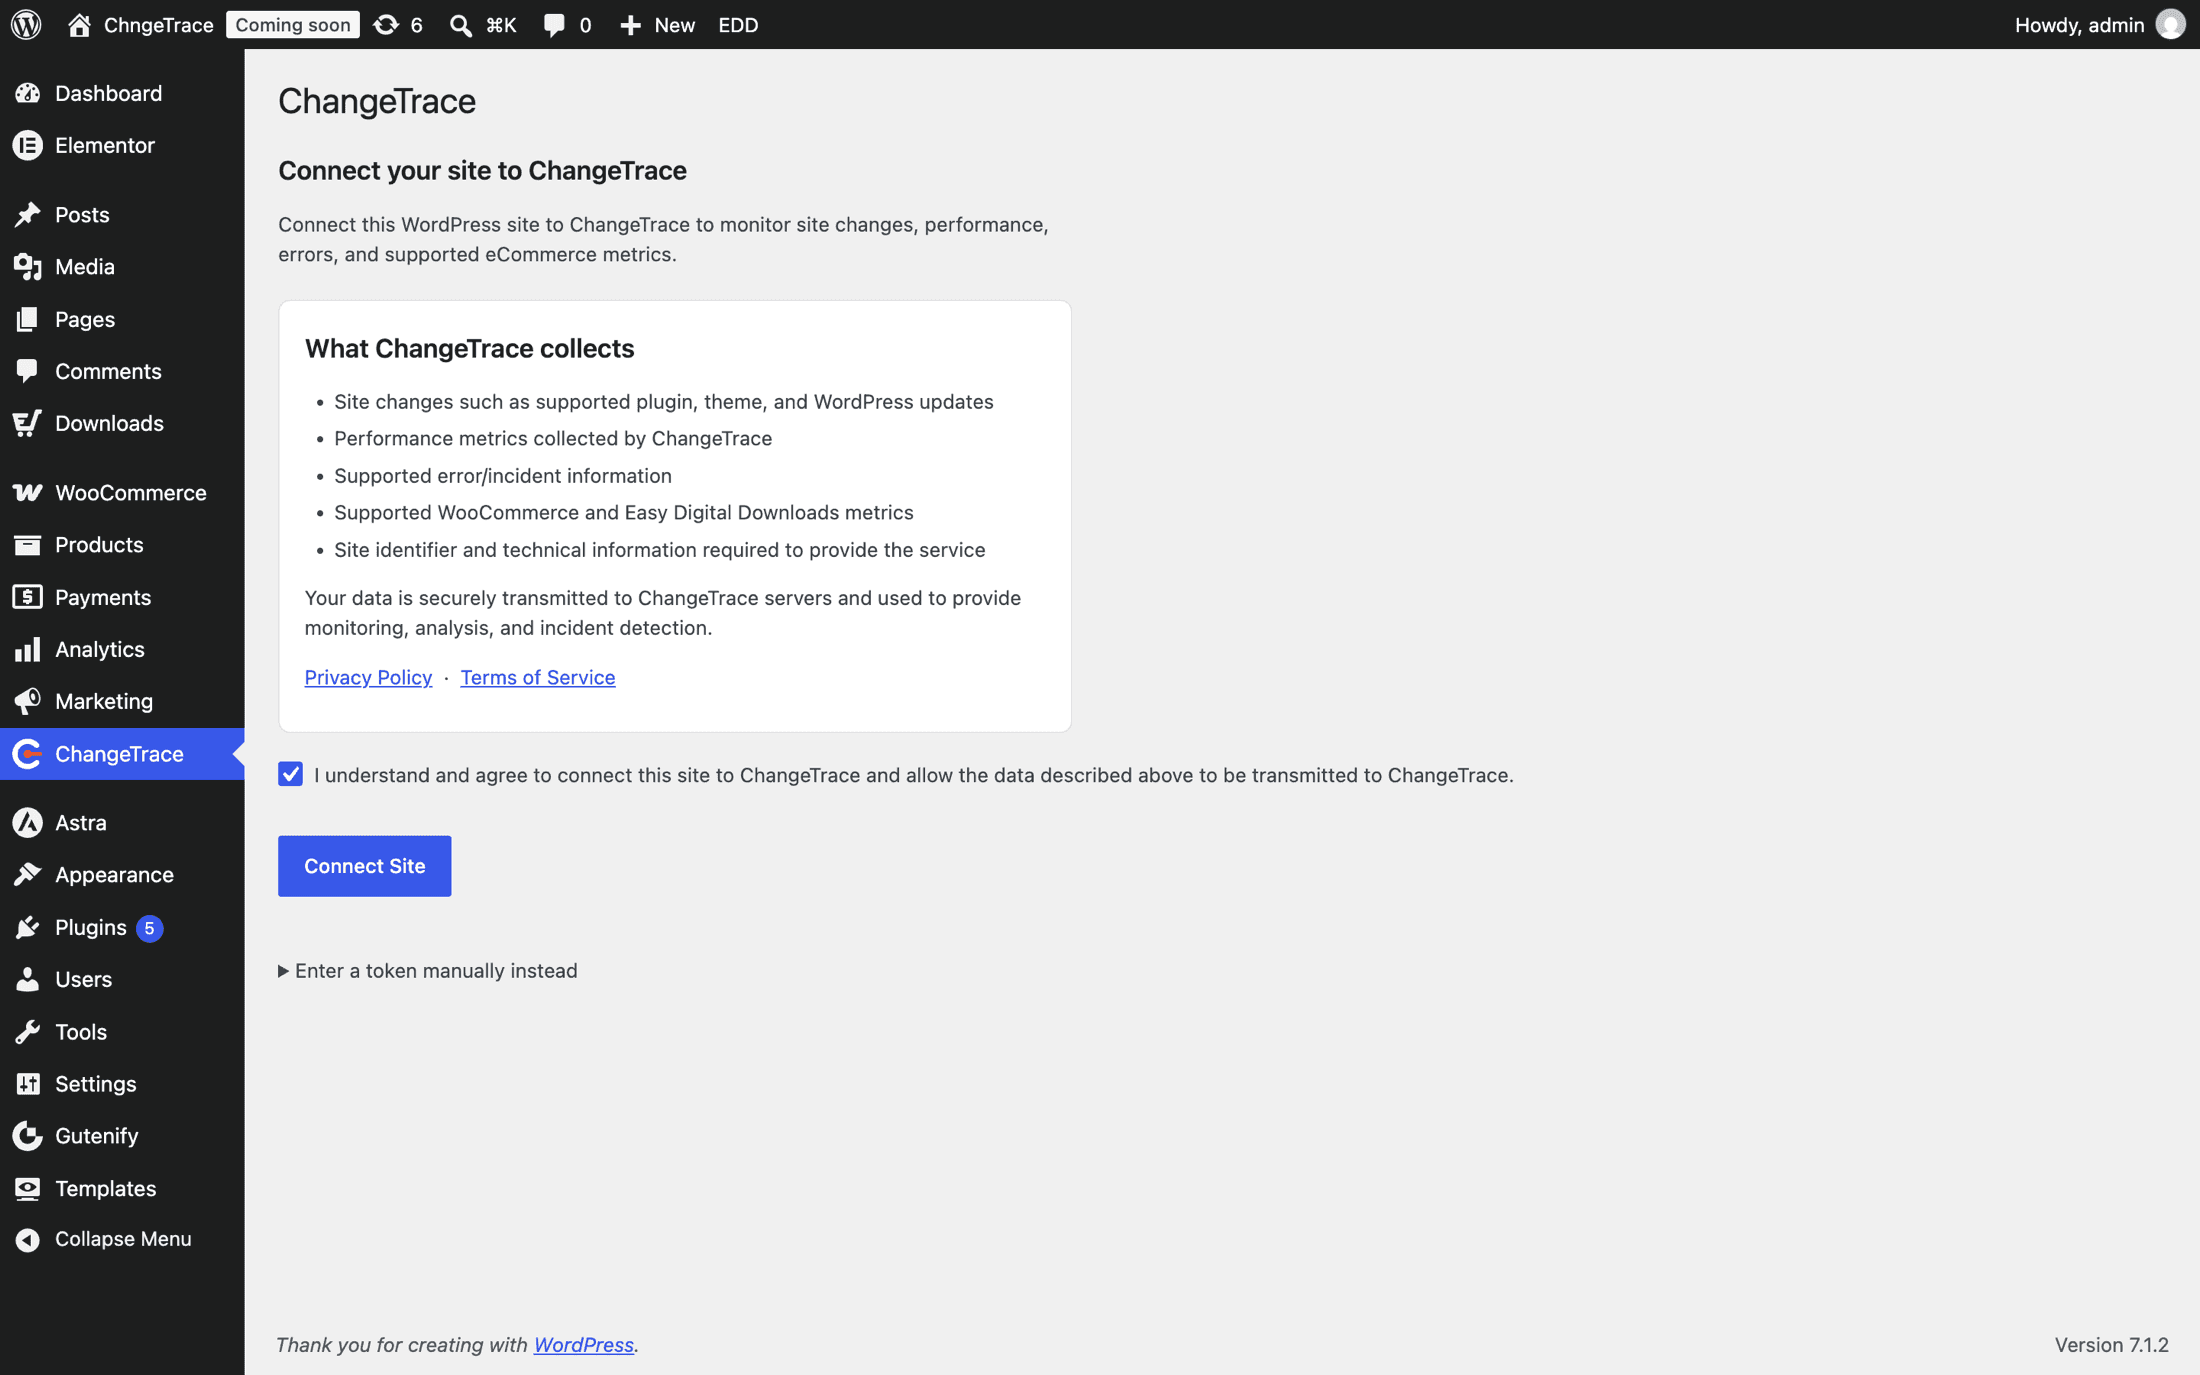
Task: Click the Appearance paintbrush icon
Action: (x=28, y=875)
